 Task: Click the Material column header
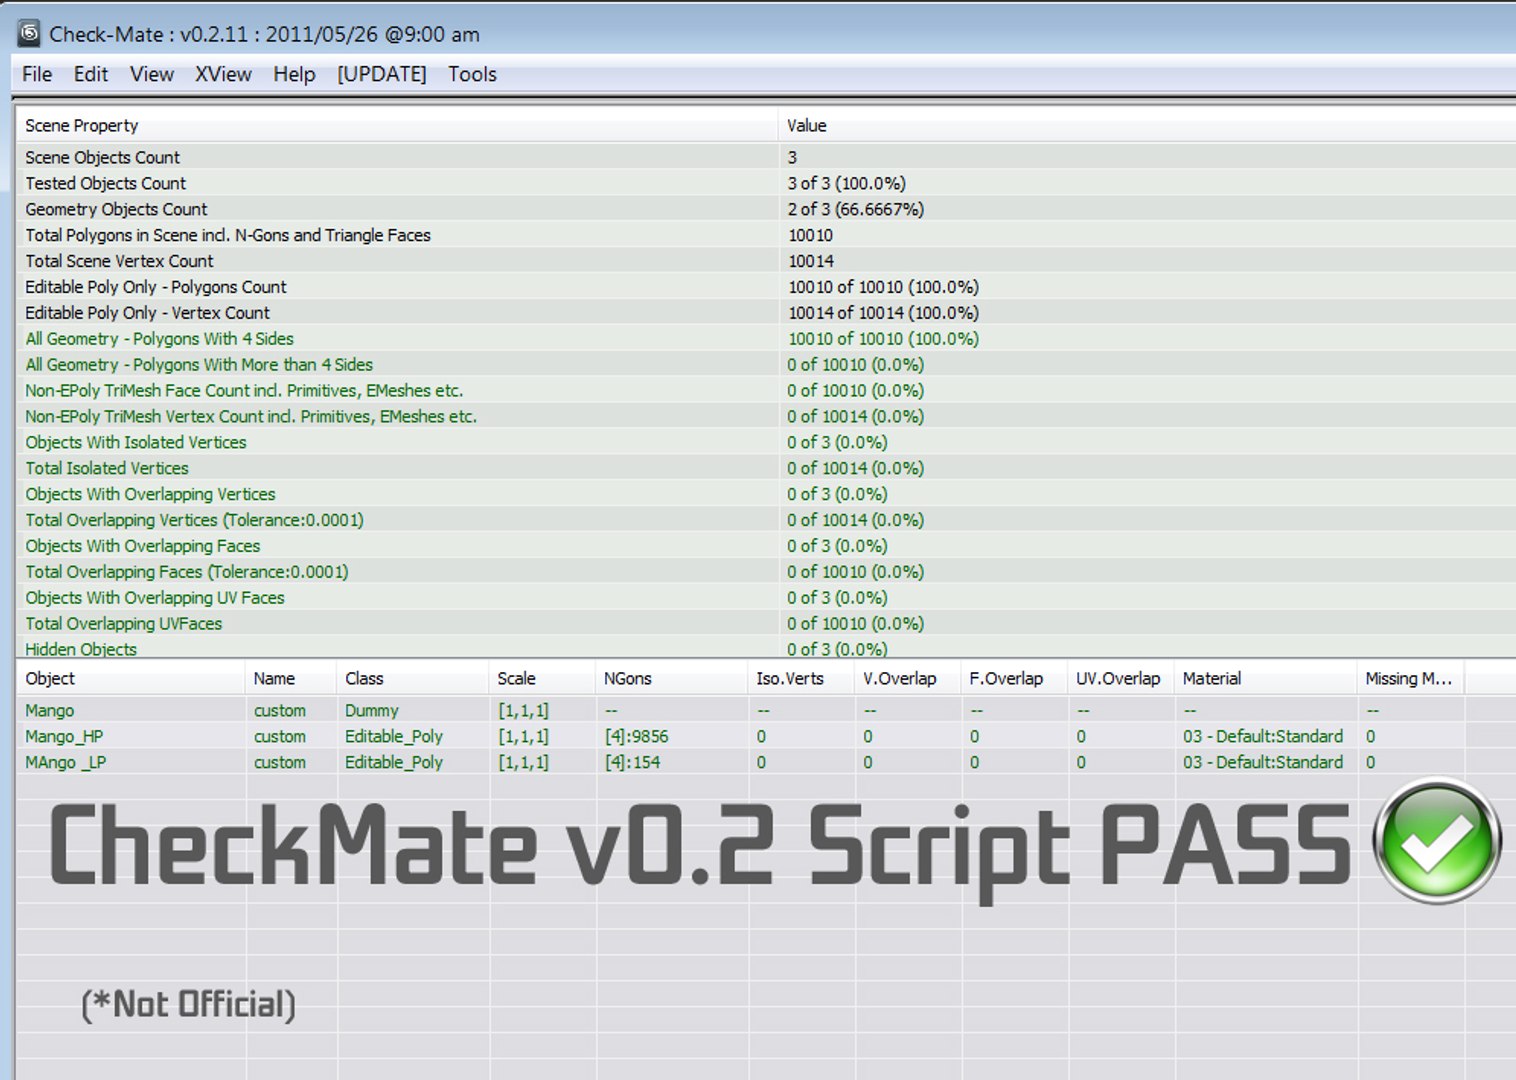[x=1265, y=678]
